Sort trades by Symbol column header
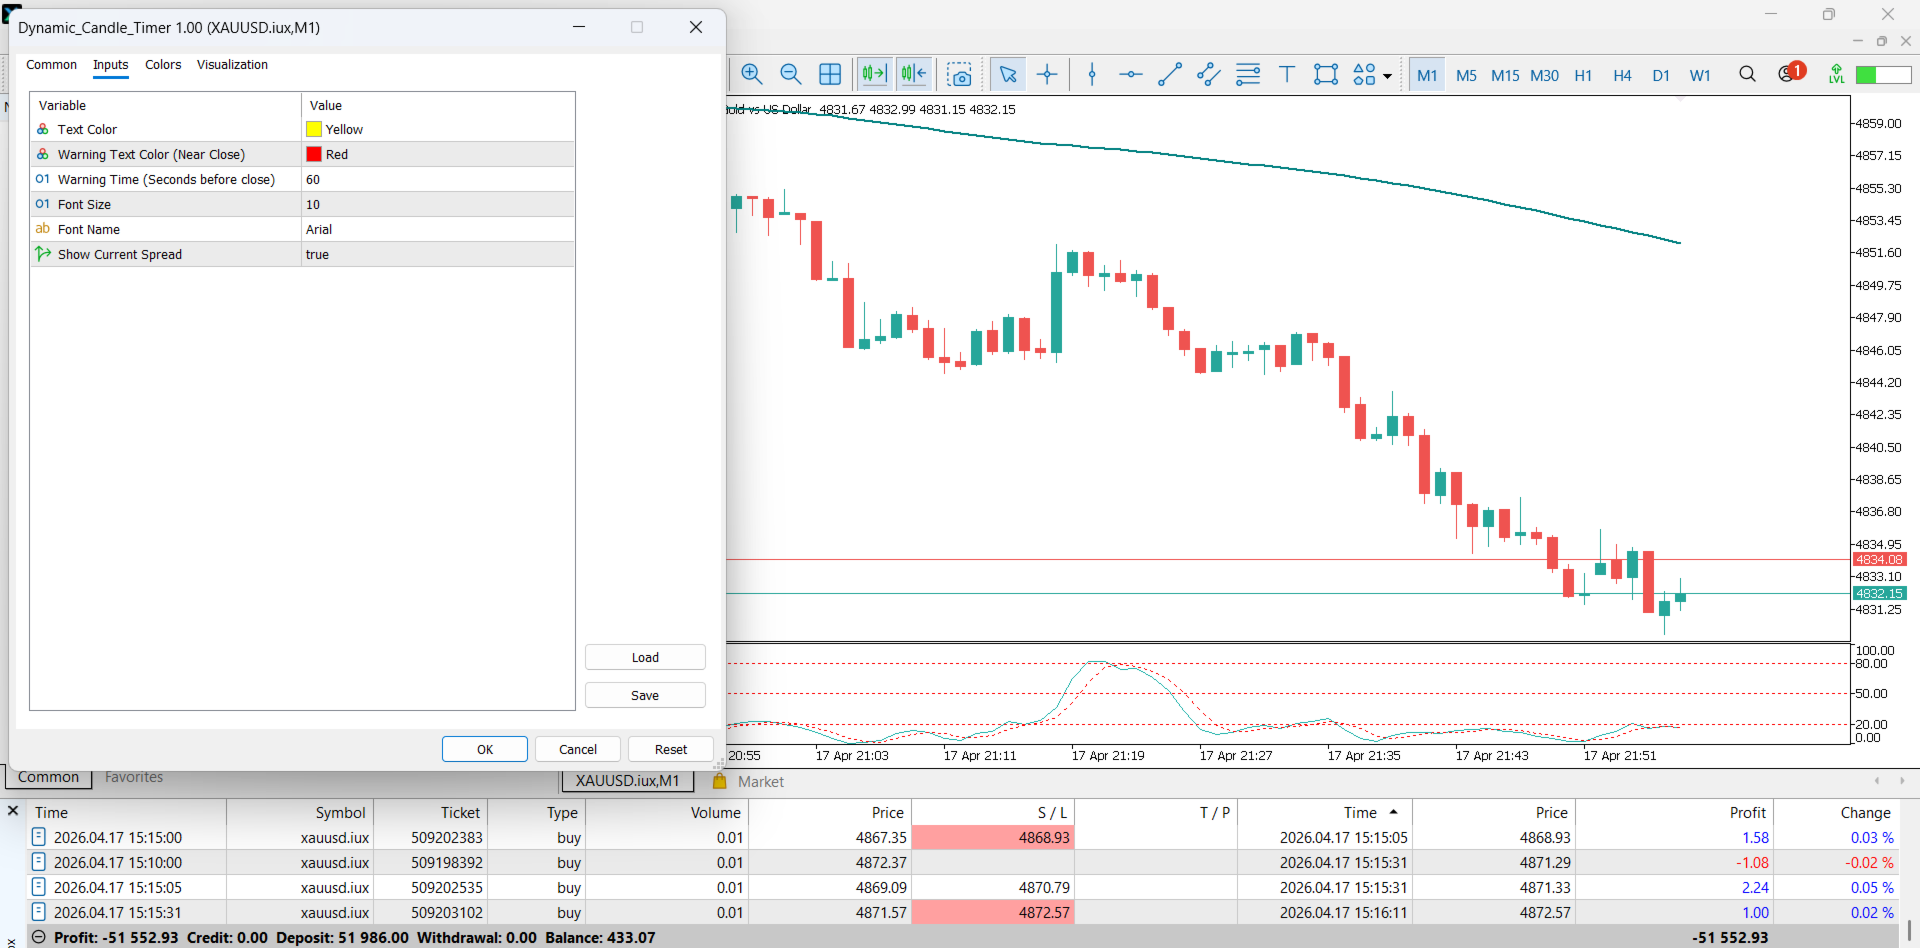This screenshot has height=948, width=1920. tap(340, 813)
